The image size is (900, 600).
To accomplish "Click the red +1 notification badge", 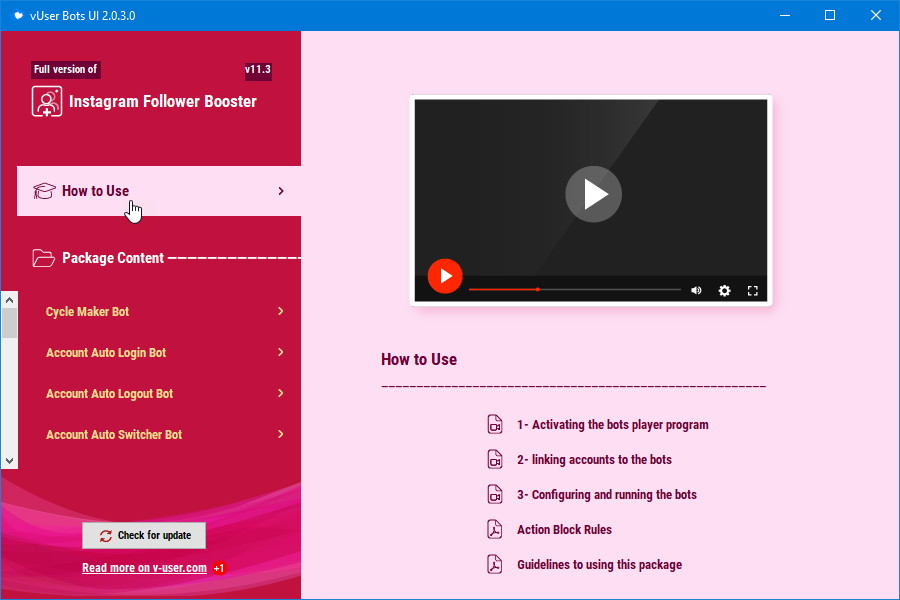I will click(219, 568).
